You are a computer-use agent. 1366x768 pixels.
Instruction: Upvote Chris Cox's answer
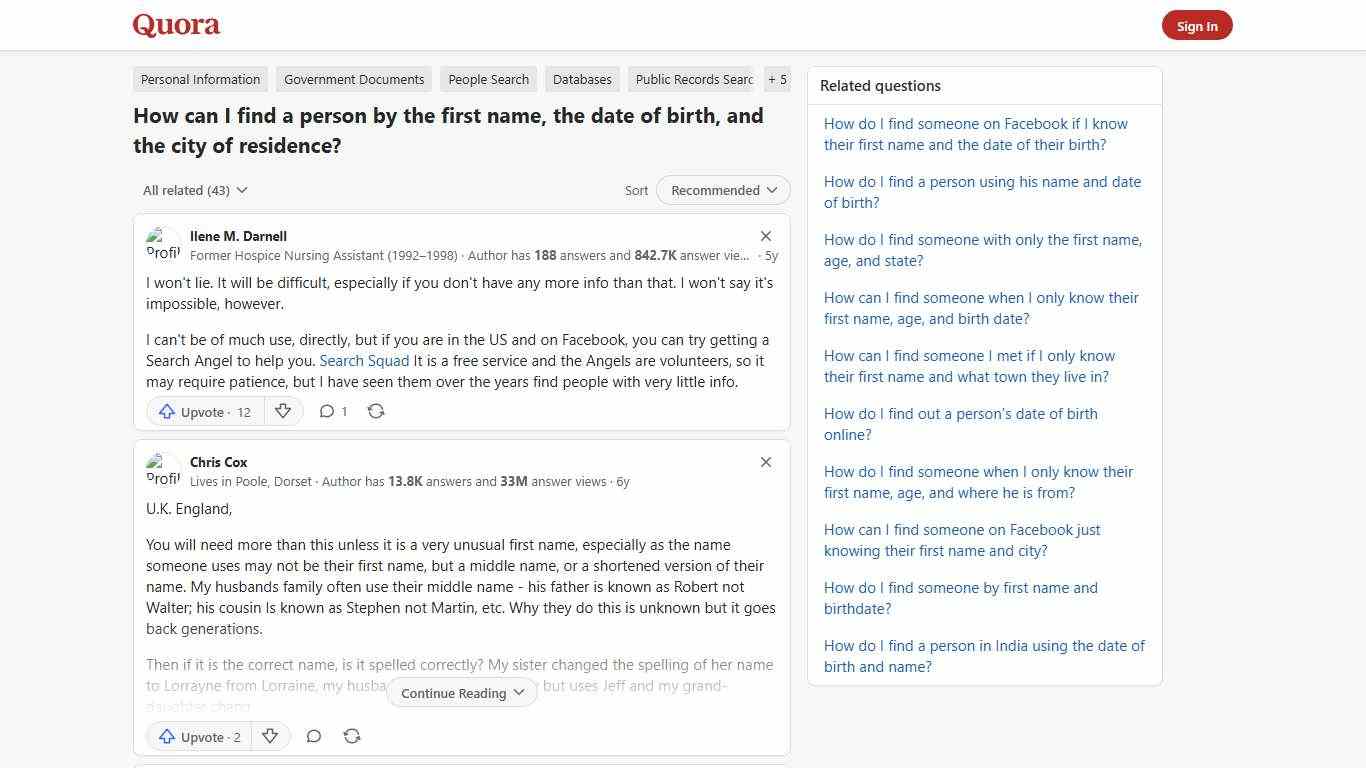coord(198,736)
